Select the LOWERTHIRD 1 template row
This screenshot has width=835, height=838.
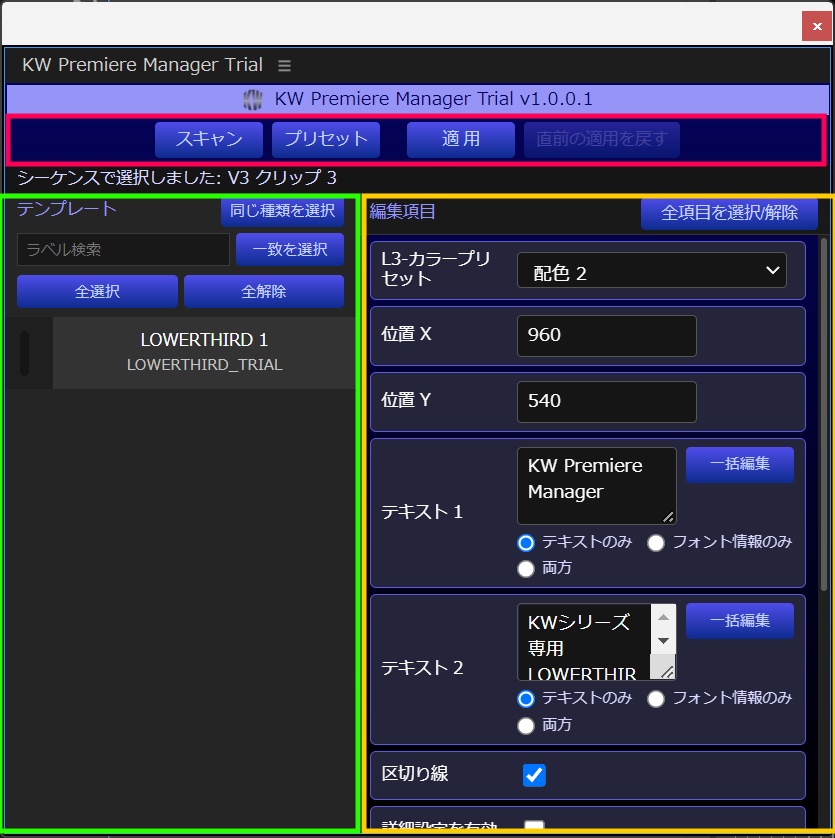204,353
